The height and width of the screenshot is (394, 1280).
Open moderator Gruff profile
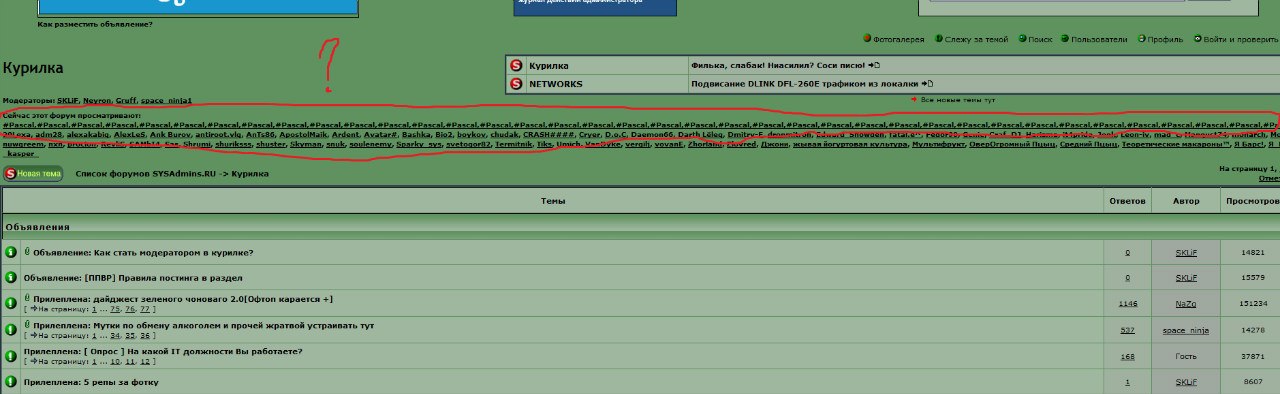coord(126,101)
